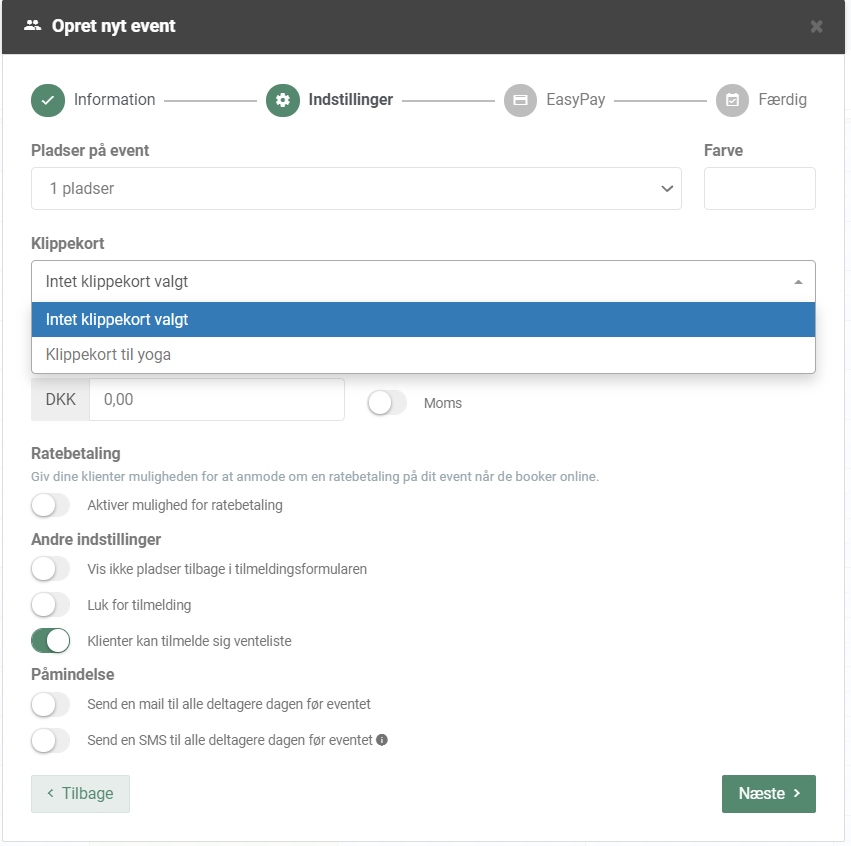Go back with the Tilbage button
Image resolution: width=851 pixels, height=846 pixels.
[x=80, y=794]
